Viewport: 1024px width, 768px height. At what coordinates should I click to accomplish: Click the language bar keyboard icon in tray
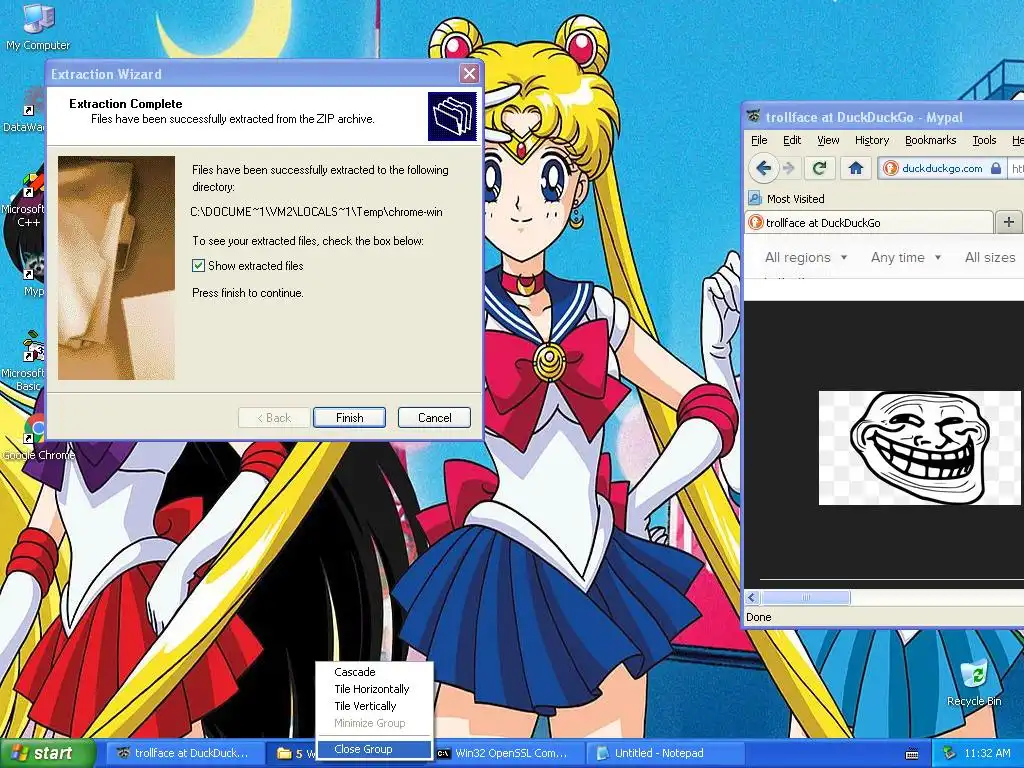912,754
